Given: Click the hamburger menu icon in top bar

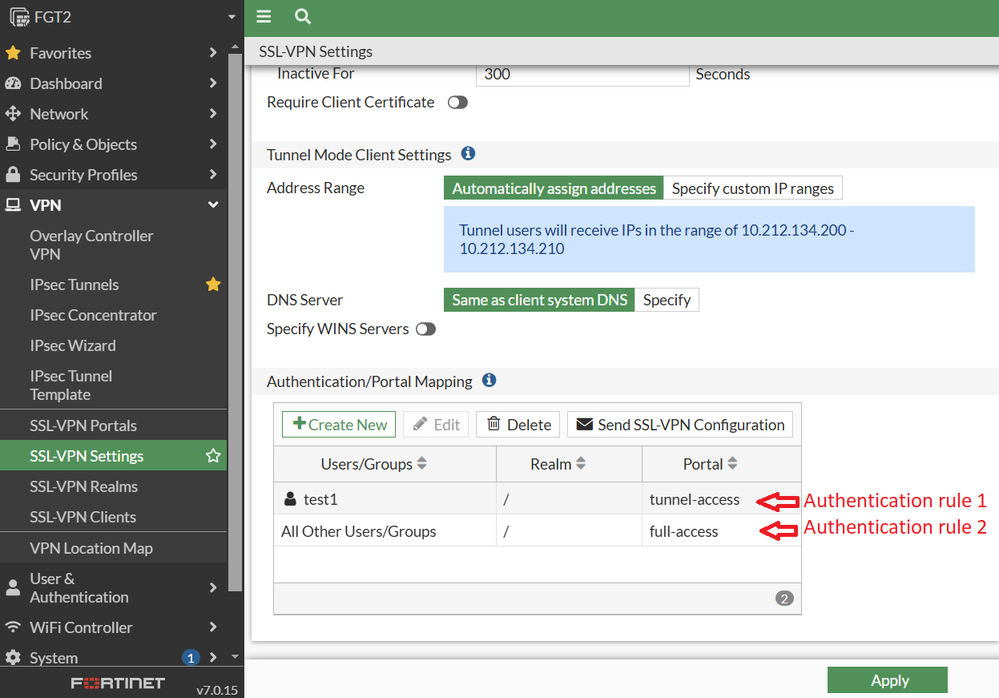Looking at the screenshot, I should [264, 17].
